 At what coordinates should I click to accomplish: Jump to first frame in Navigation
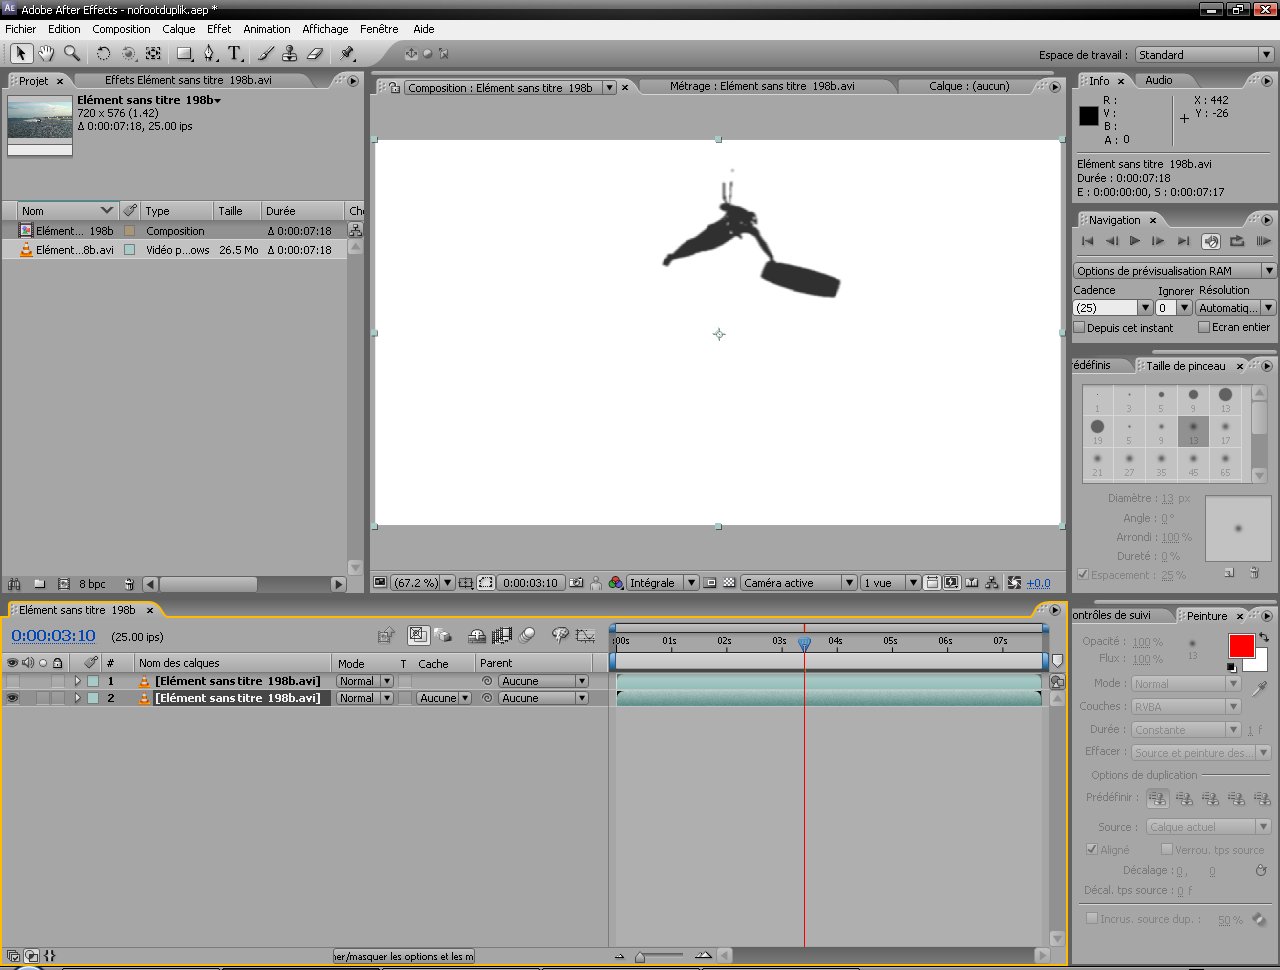point(1088,241)
